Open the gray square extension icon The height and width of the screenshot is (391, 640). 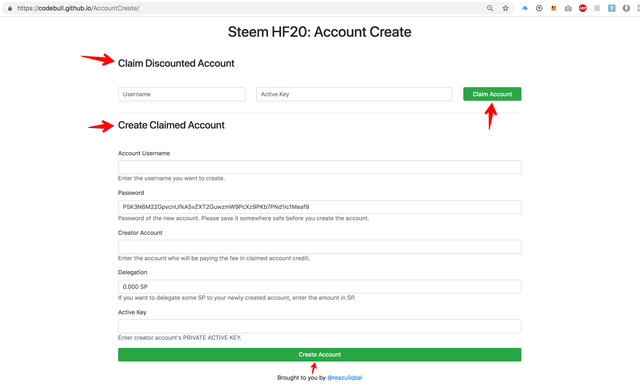597,8
